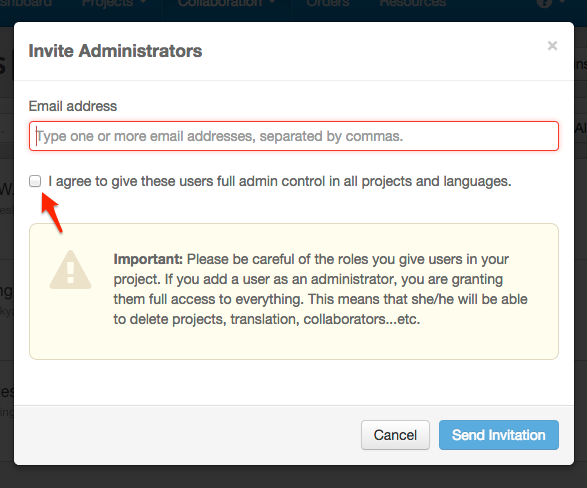Focus the email addresses input field
587x488 pixels.
click(x=294, y=136)
